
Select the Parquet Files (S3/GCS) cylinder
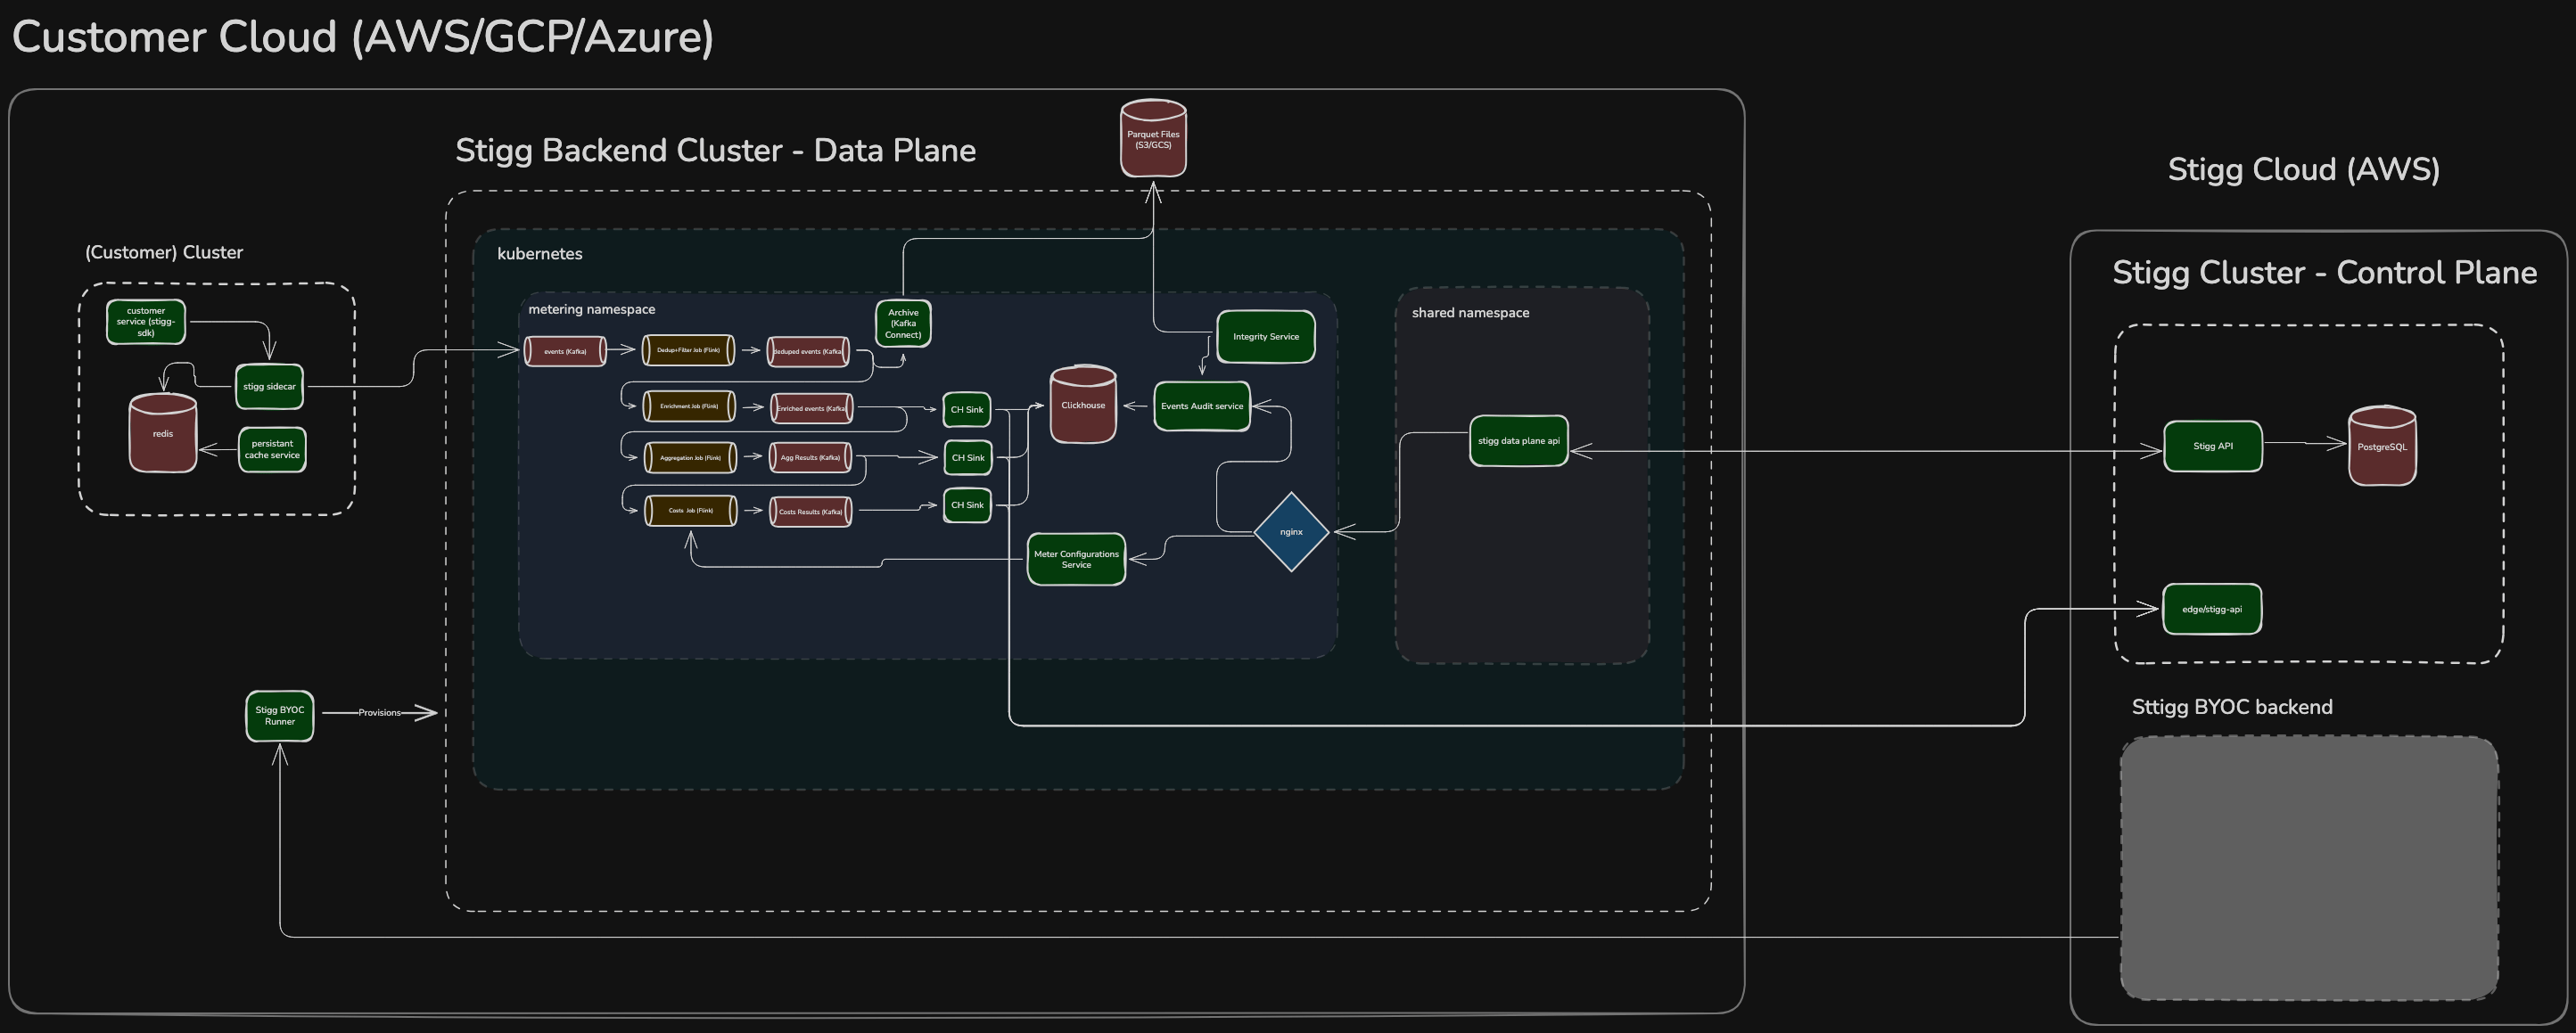[x=1153, y=138]
